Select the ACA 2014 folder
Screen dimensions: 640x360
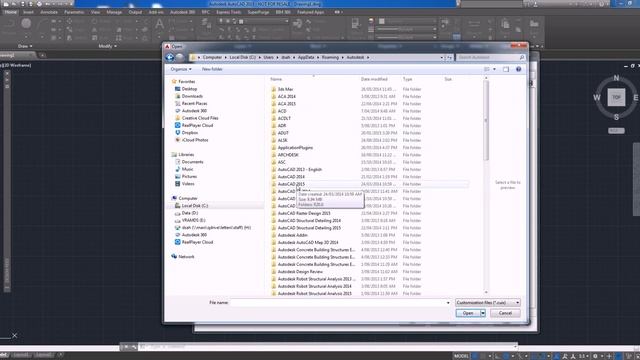pos(287,97)
